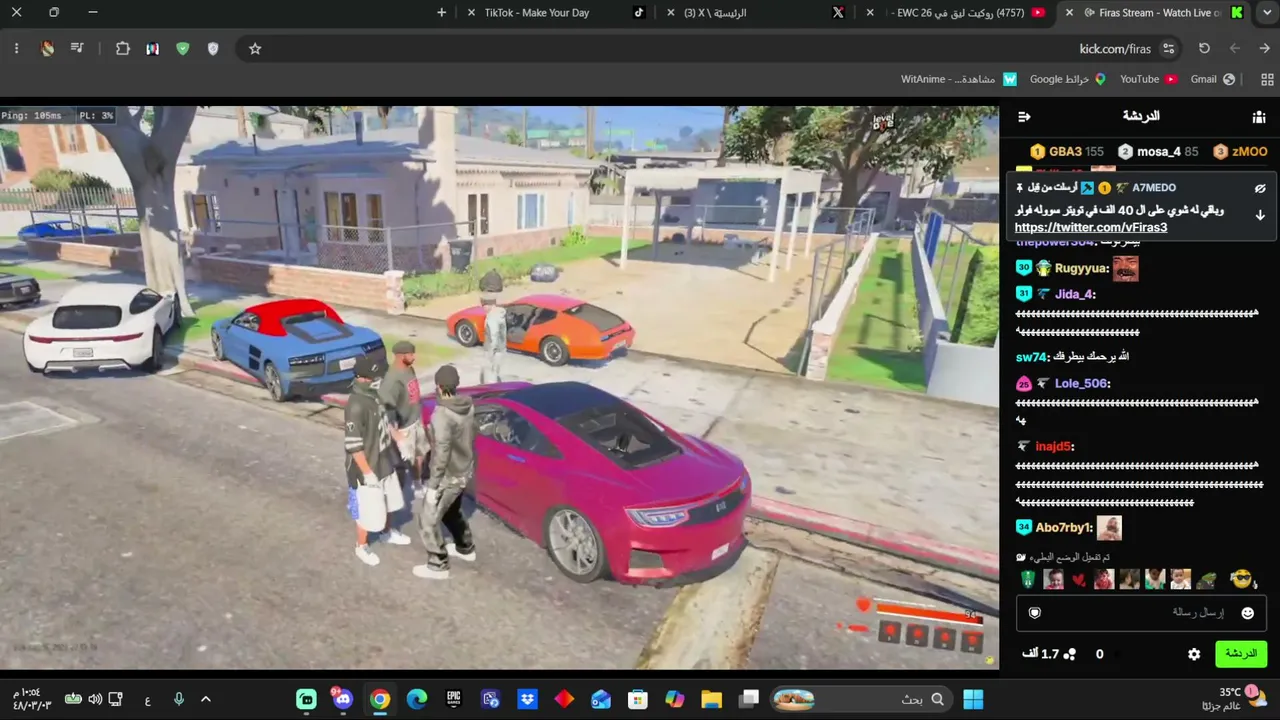1280x720 pixels.
Task: Click the Kick stream video player
Action: [499, 387]
